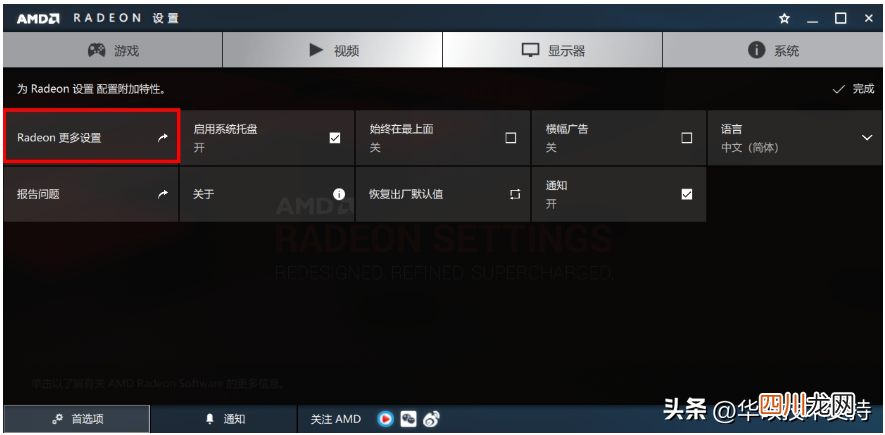Click 完成 (Done) with checkmark

(853, 89)
